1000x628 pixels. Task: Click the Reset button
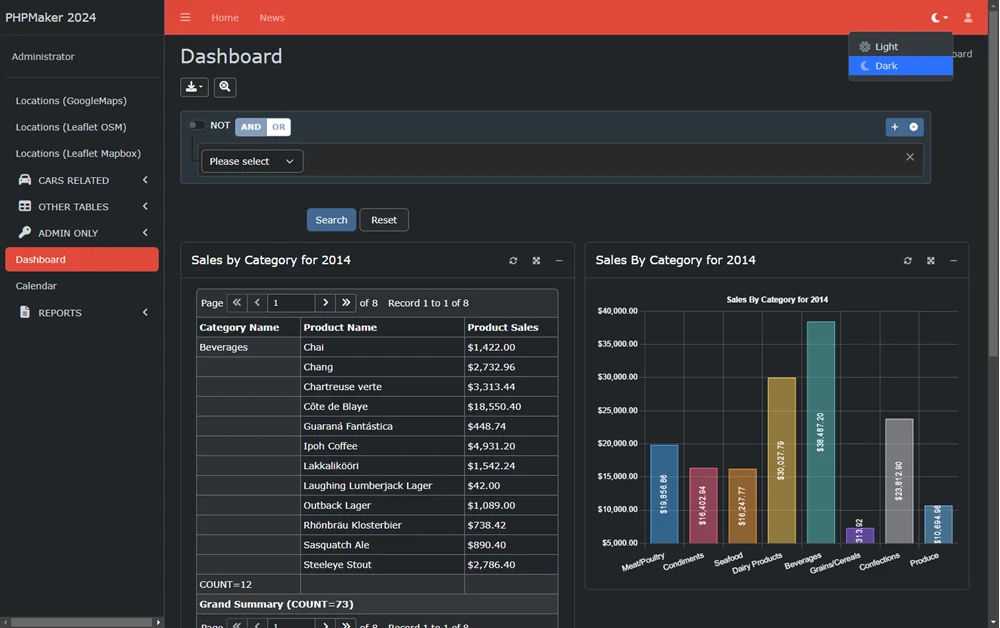384,220
